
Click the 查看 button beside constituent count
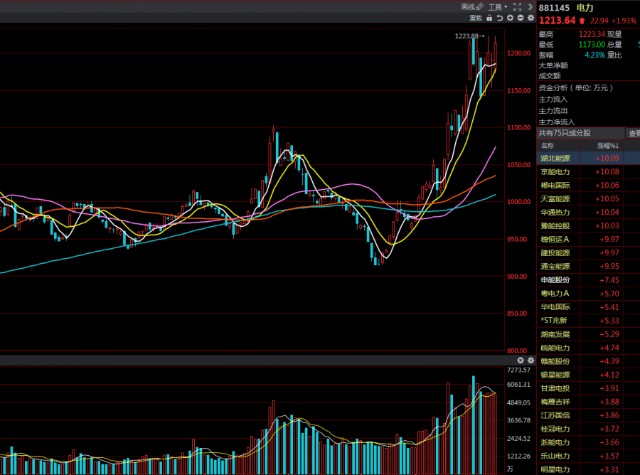pos(633,132)
